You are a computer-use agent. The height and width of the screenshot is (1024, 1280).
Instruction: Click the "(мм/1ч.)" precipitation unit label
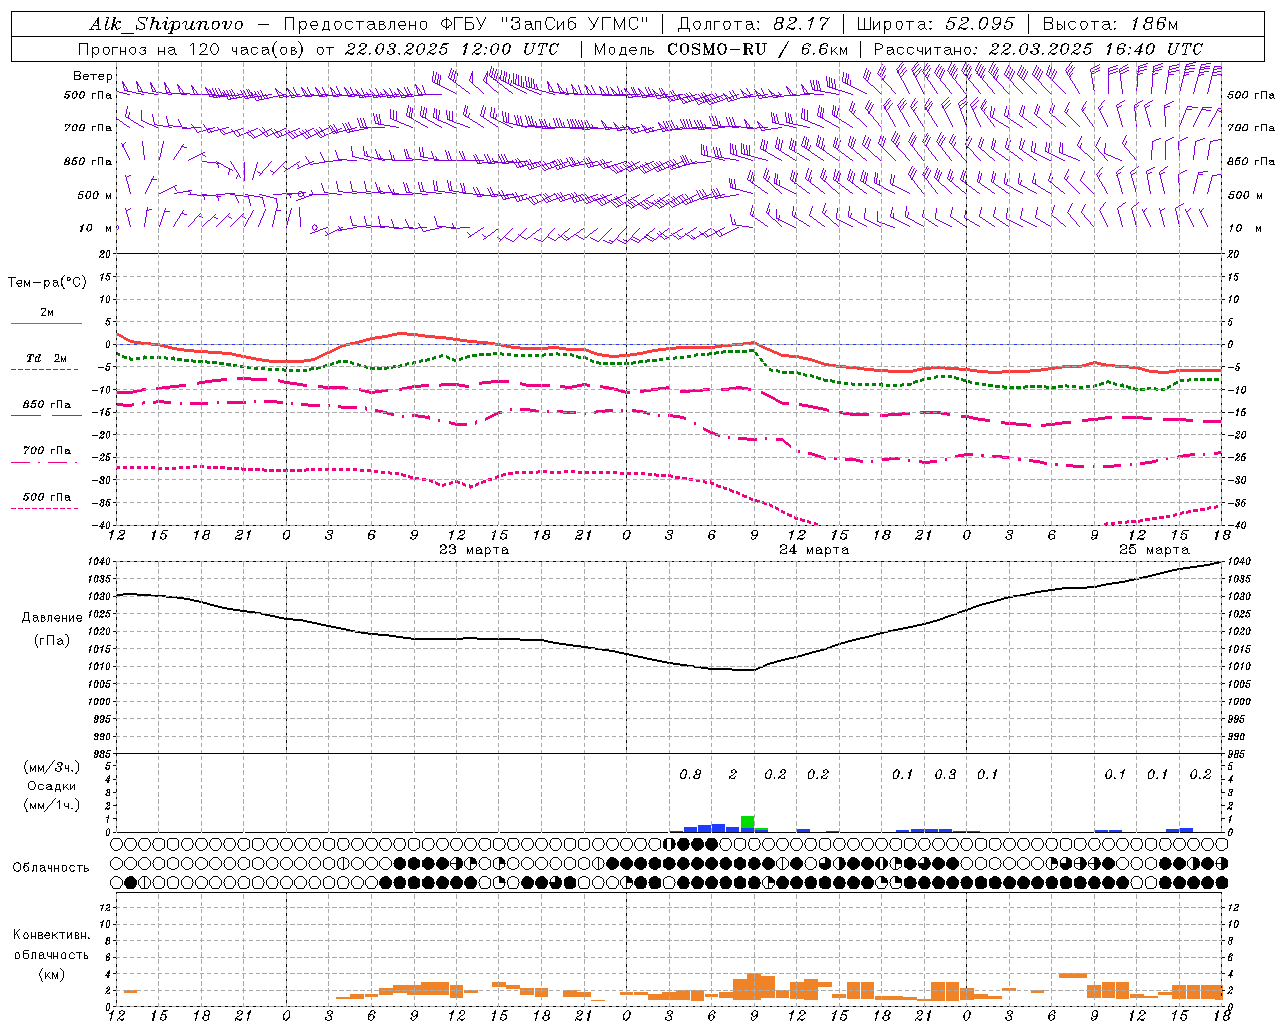click(51, 805)
